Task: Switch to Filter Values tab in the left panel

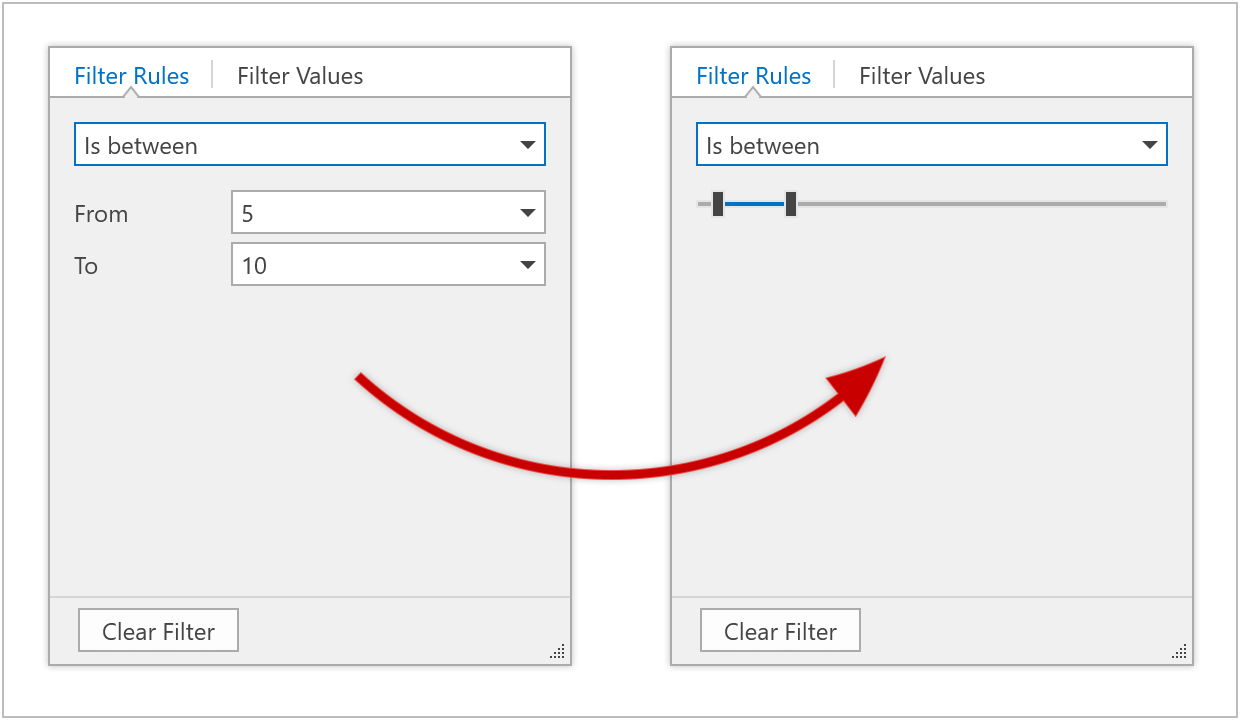Action: 300,76
